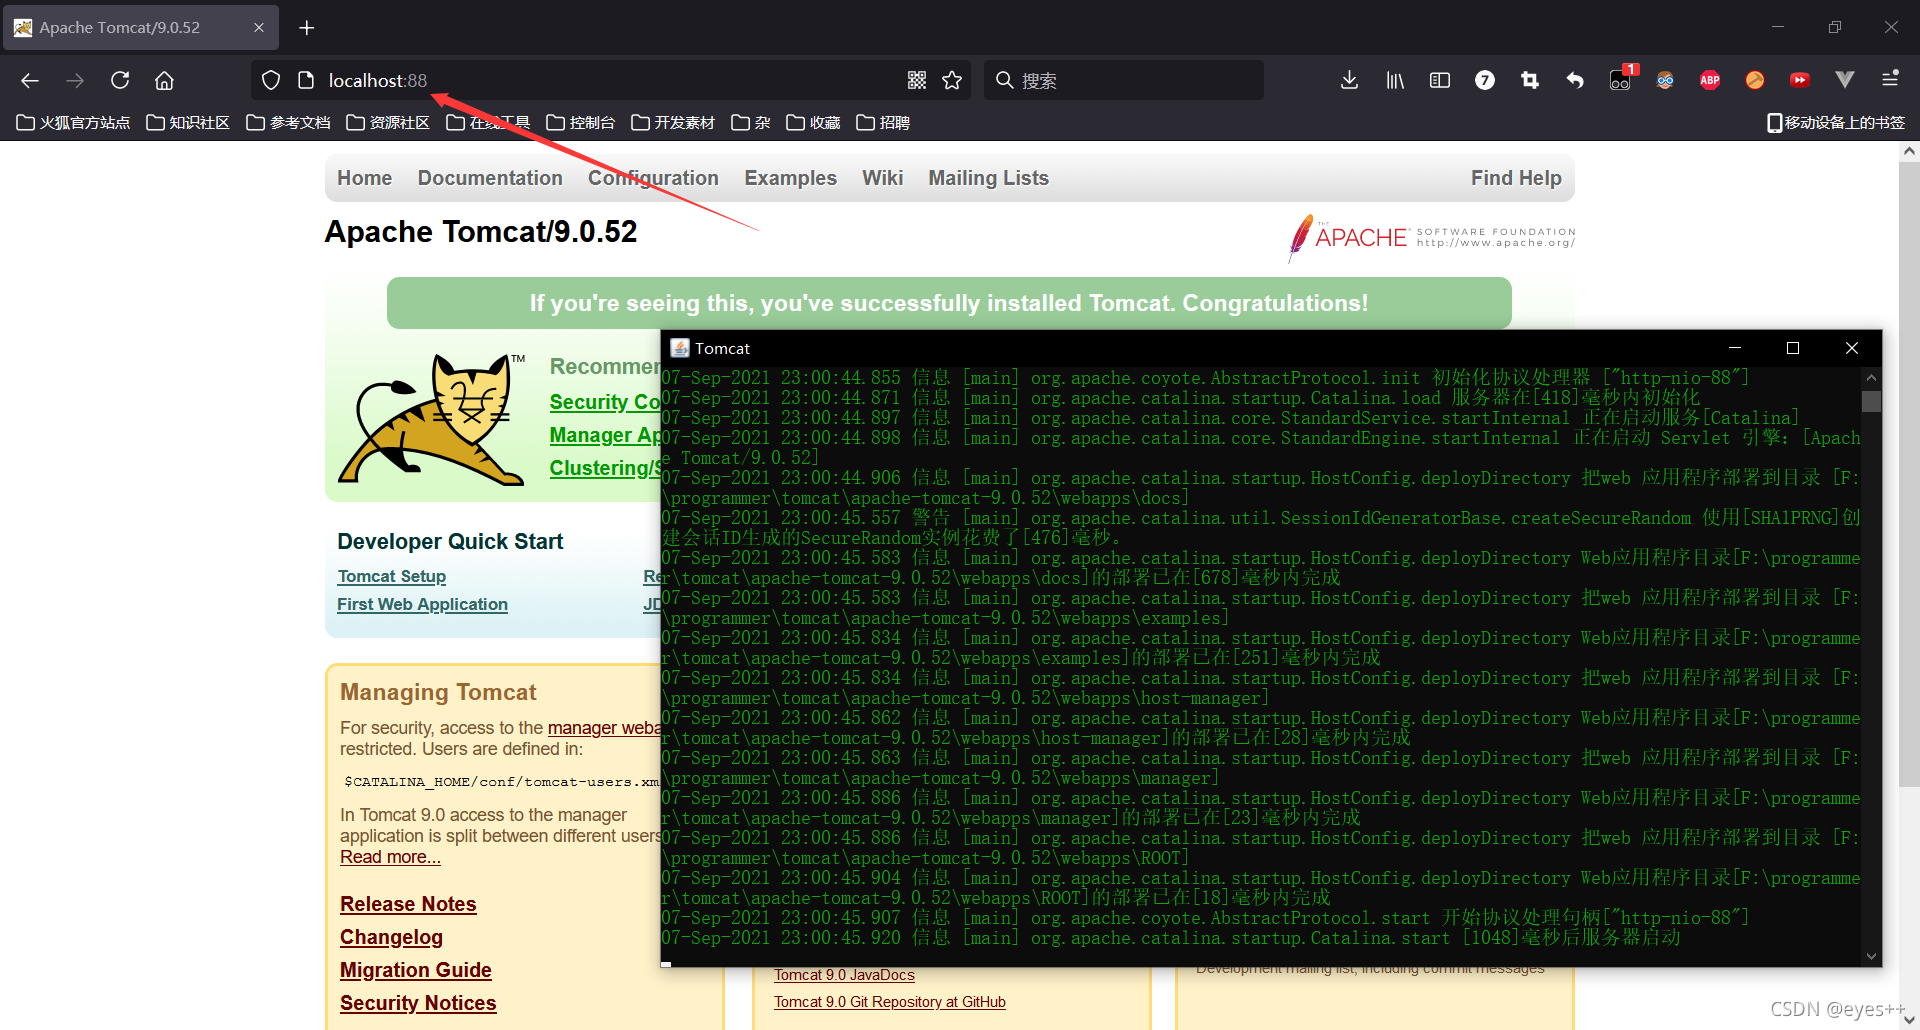Open the QR code icon in address bar
Screen dimensions: 1920x1030
(917, 80)
